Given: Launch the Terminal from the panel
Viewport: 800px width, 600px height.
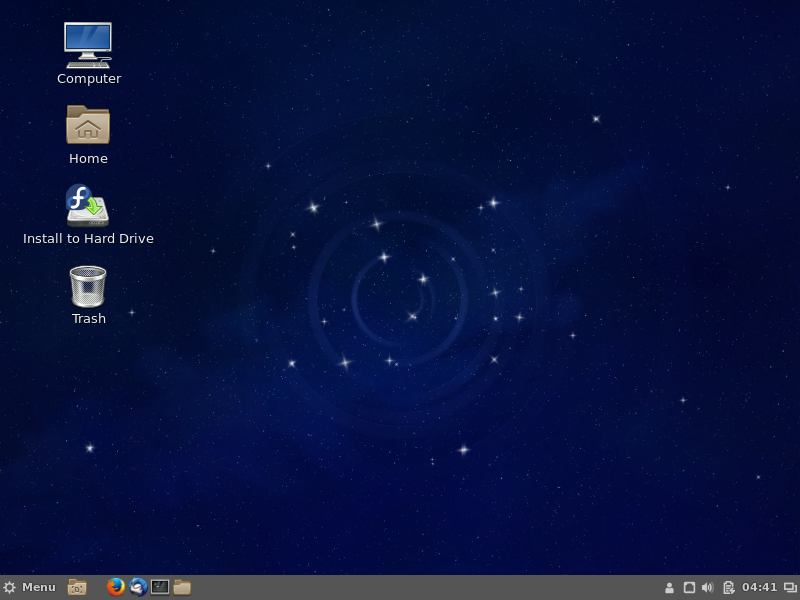Looking at the screenshot, I should click(x=160, y=587).
